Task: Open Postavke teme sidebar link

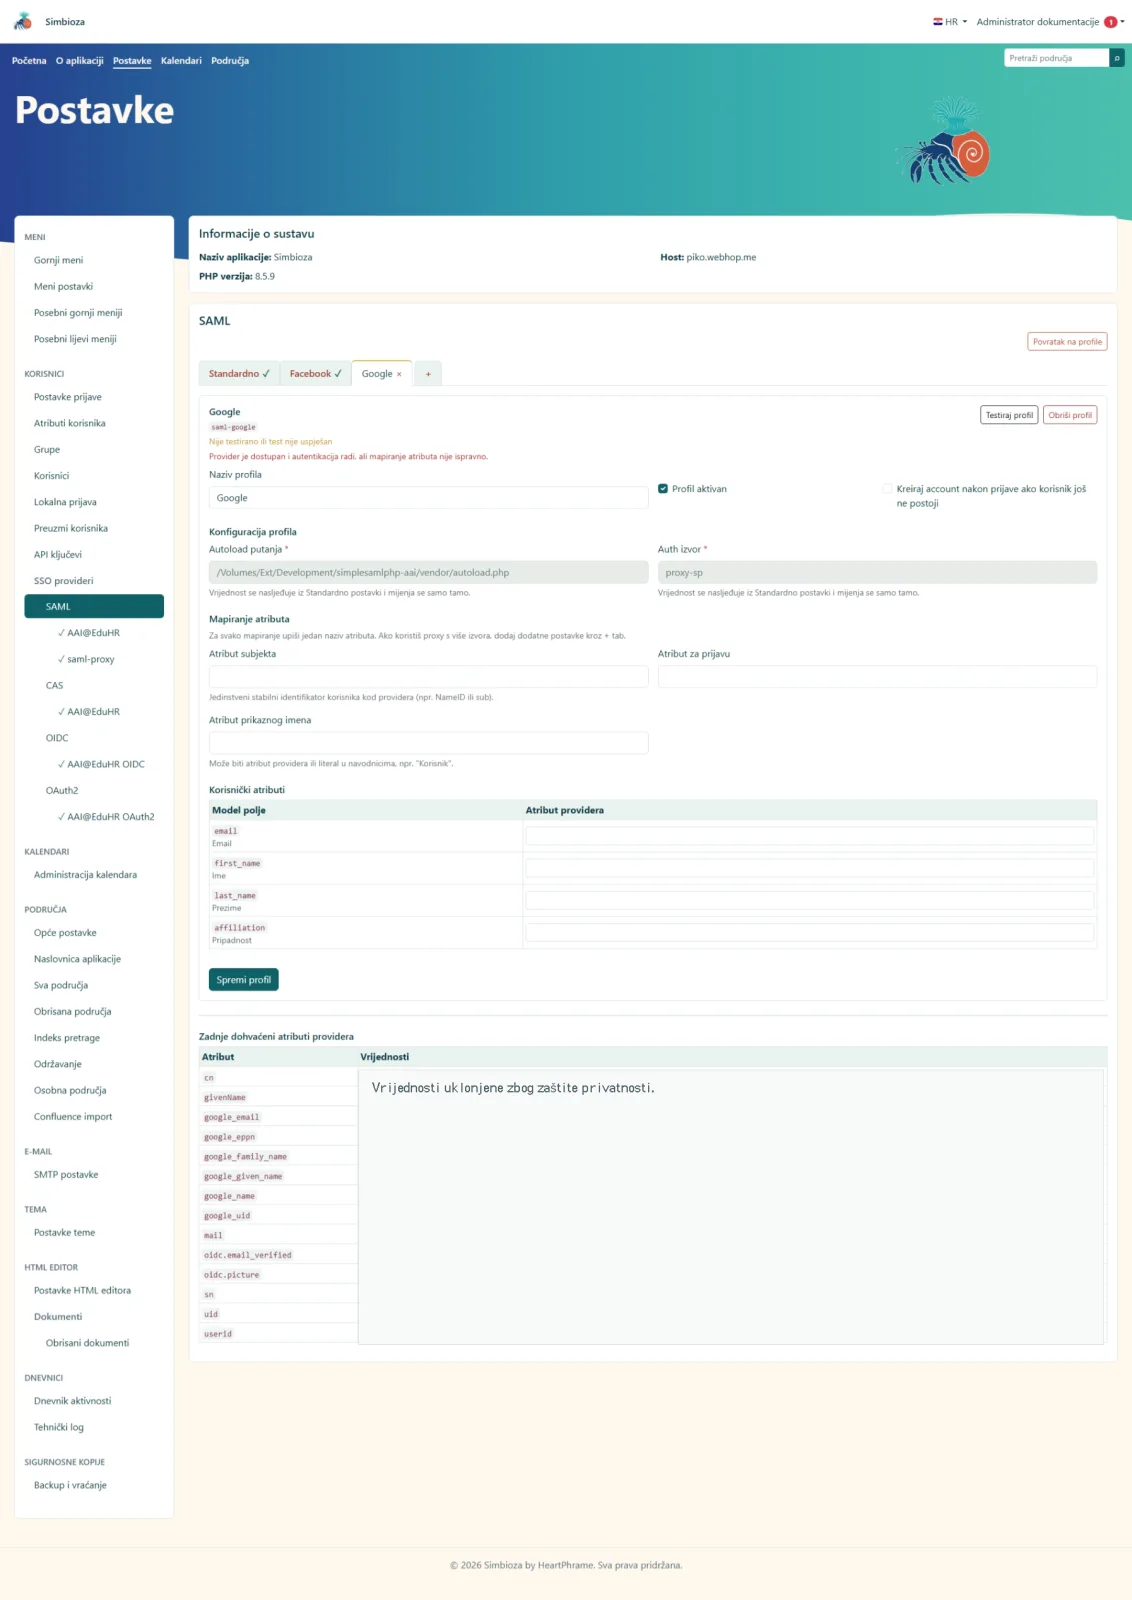Action: coord(64,1233)
